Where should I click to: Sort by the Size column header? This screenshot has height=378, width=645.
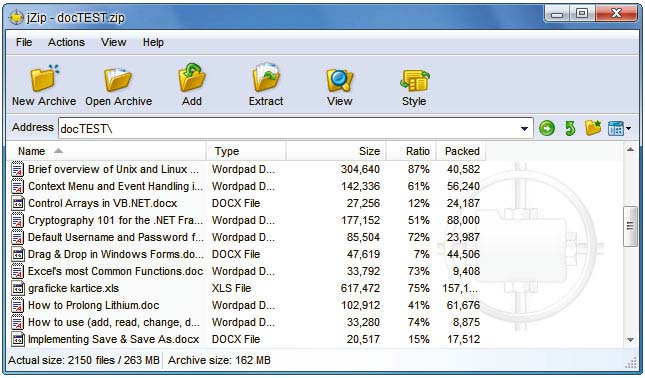tap(336, 151)
